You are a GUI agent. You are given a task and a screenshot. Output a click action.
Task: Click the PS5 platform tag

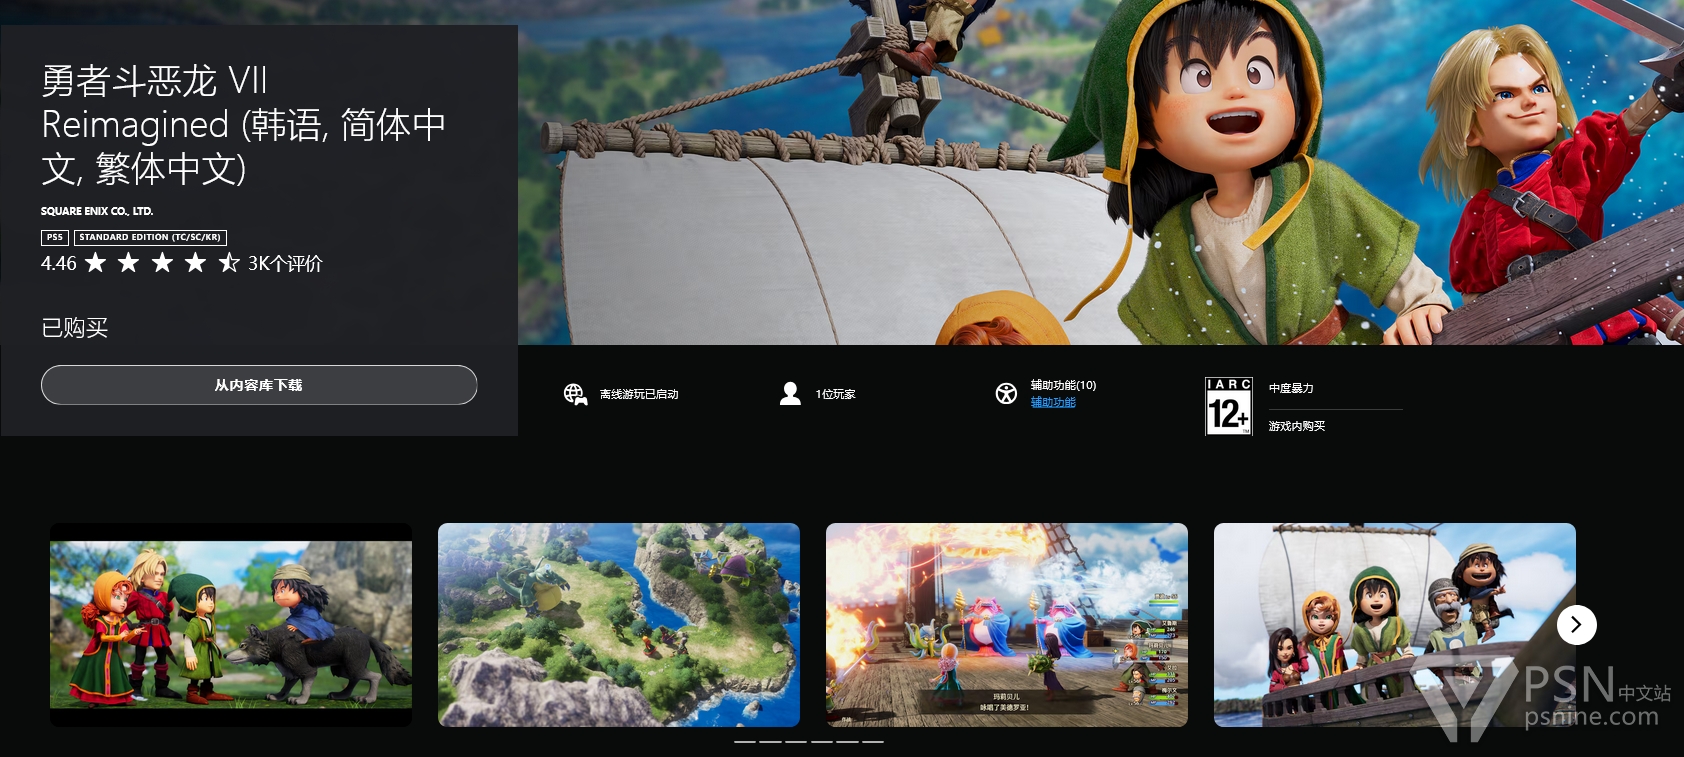point(55,238)
